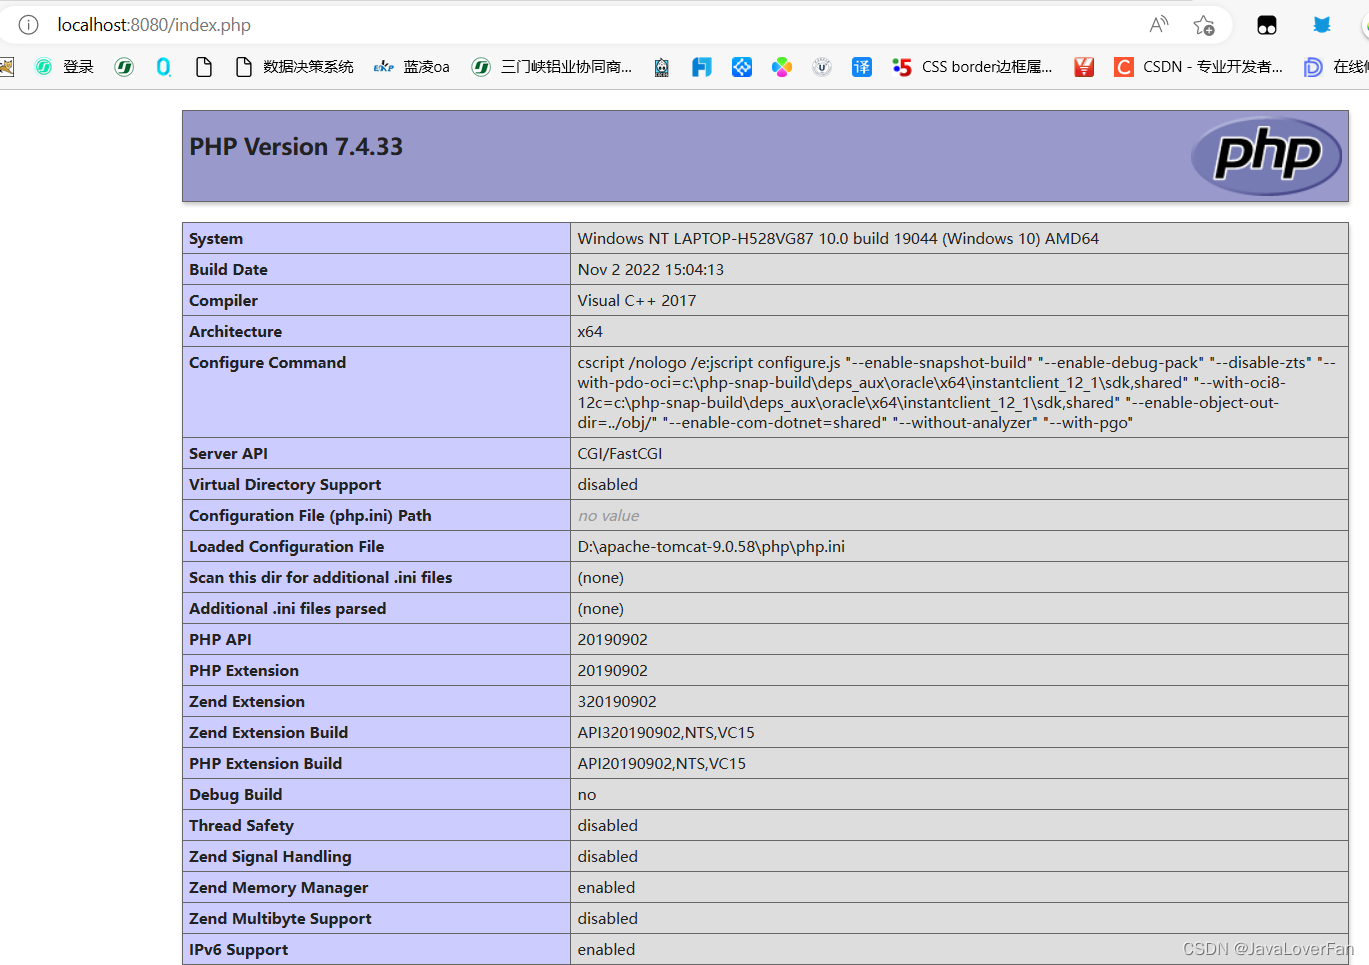Open the blue F-shaped bookmark icon
The image size is (1369, 965).
[702, 67]
